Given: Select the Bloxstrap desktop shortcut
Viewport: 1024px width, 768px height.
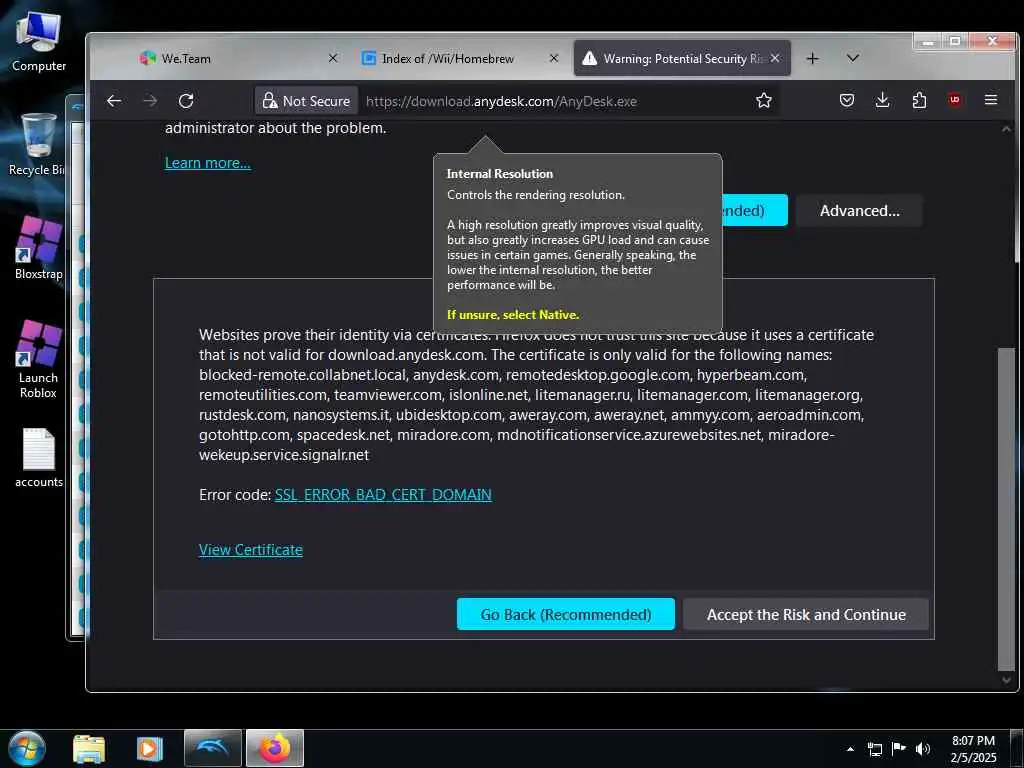Looking at the screenshot, I should 39,248.
